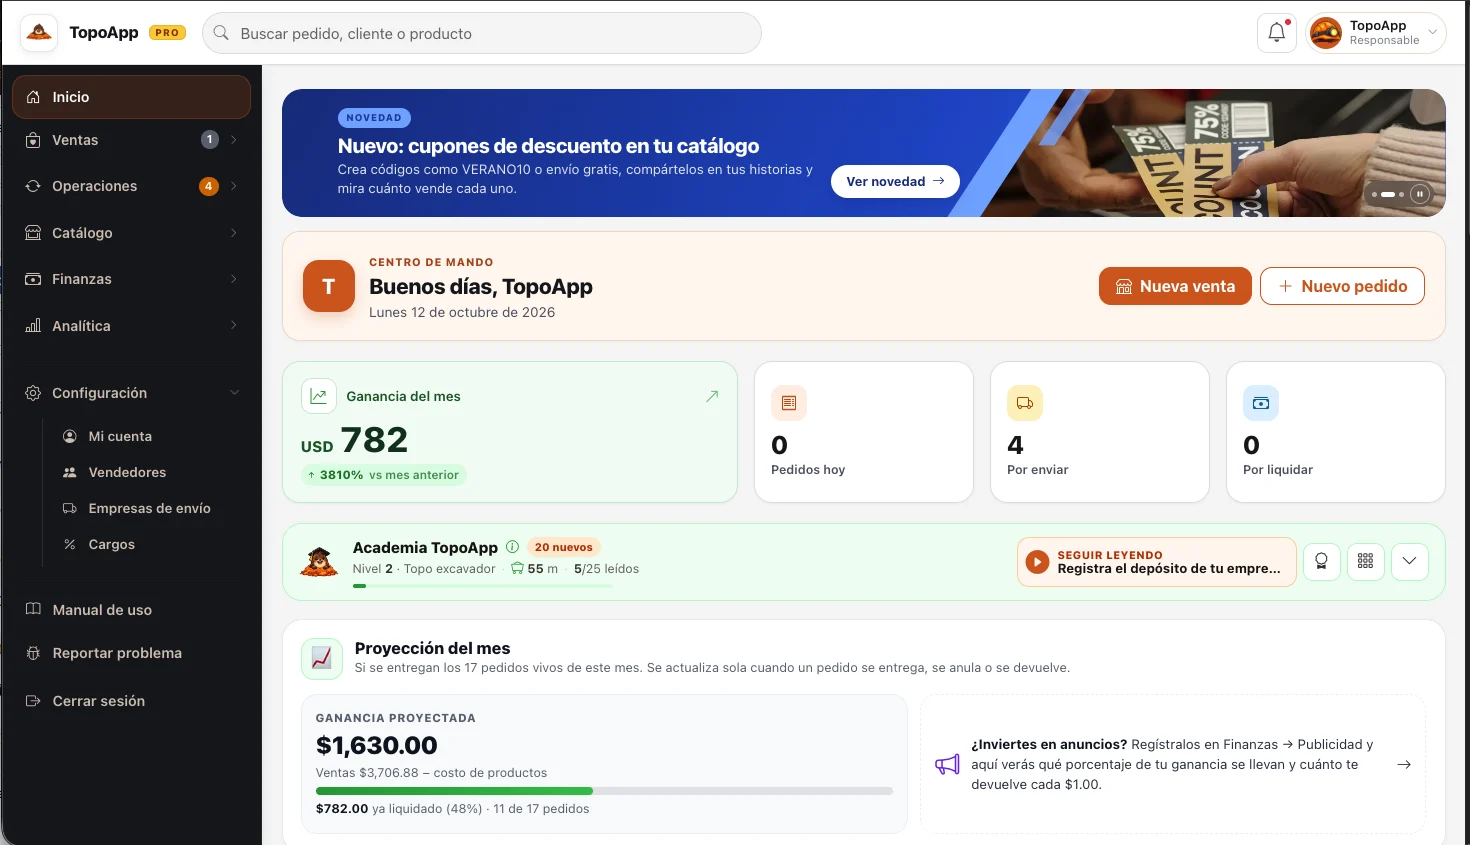Viewport: 1470px width, 845px height.
Task: Expand the Academia panel chevron button
Action: click(x=1409, y=561)
